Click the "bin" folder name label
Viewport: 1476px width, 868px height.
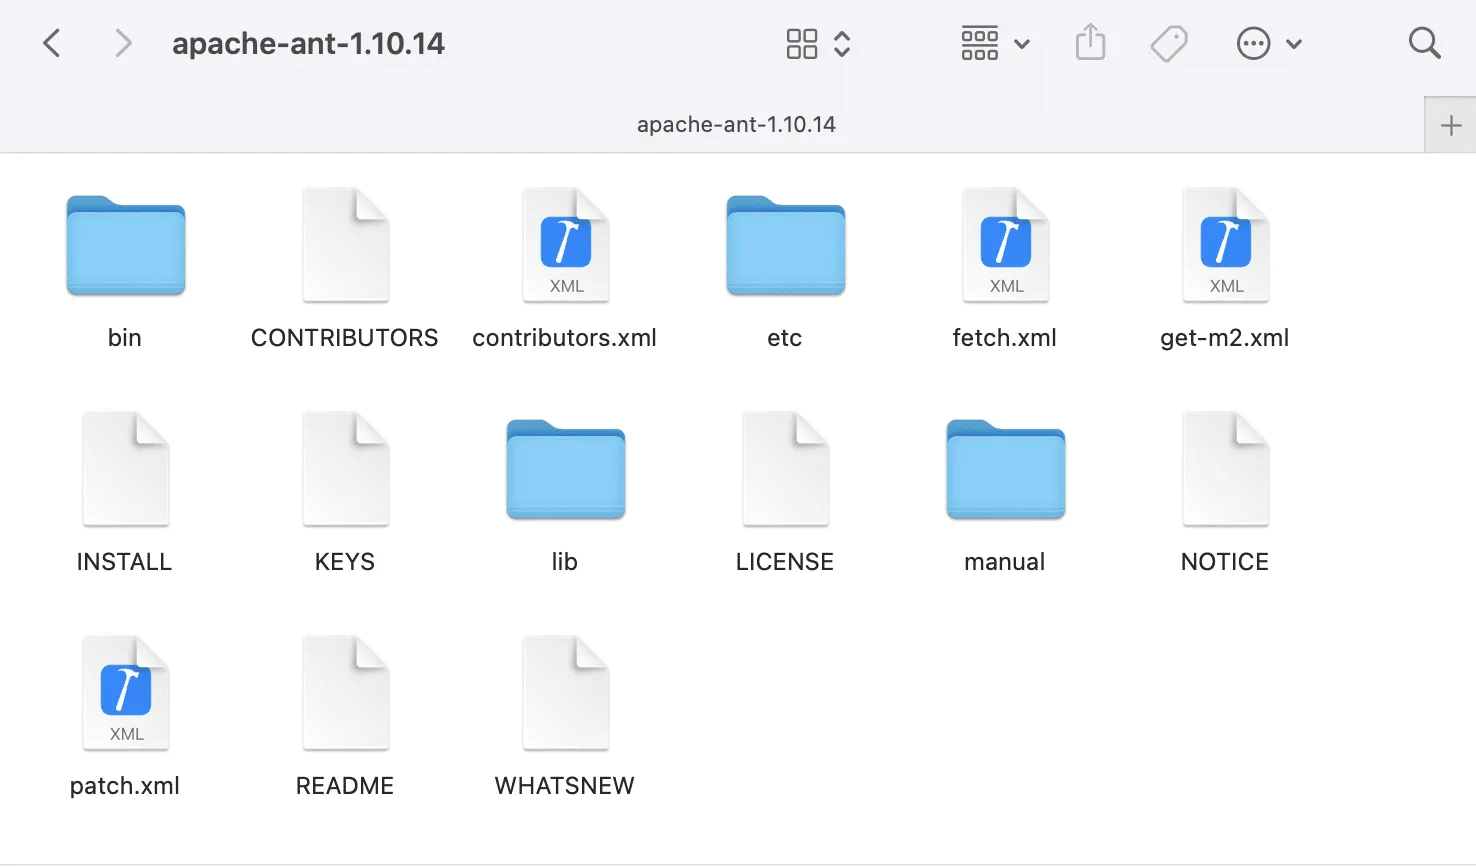pos(125,338)
